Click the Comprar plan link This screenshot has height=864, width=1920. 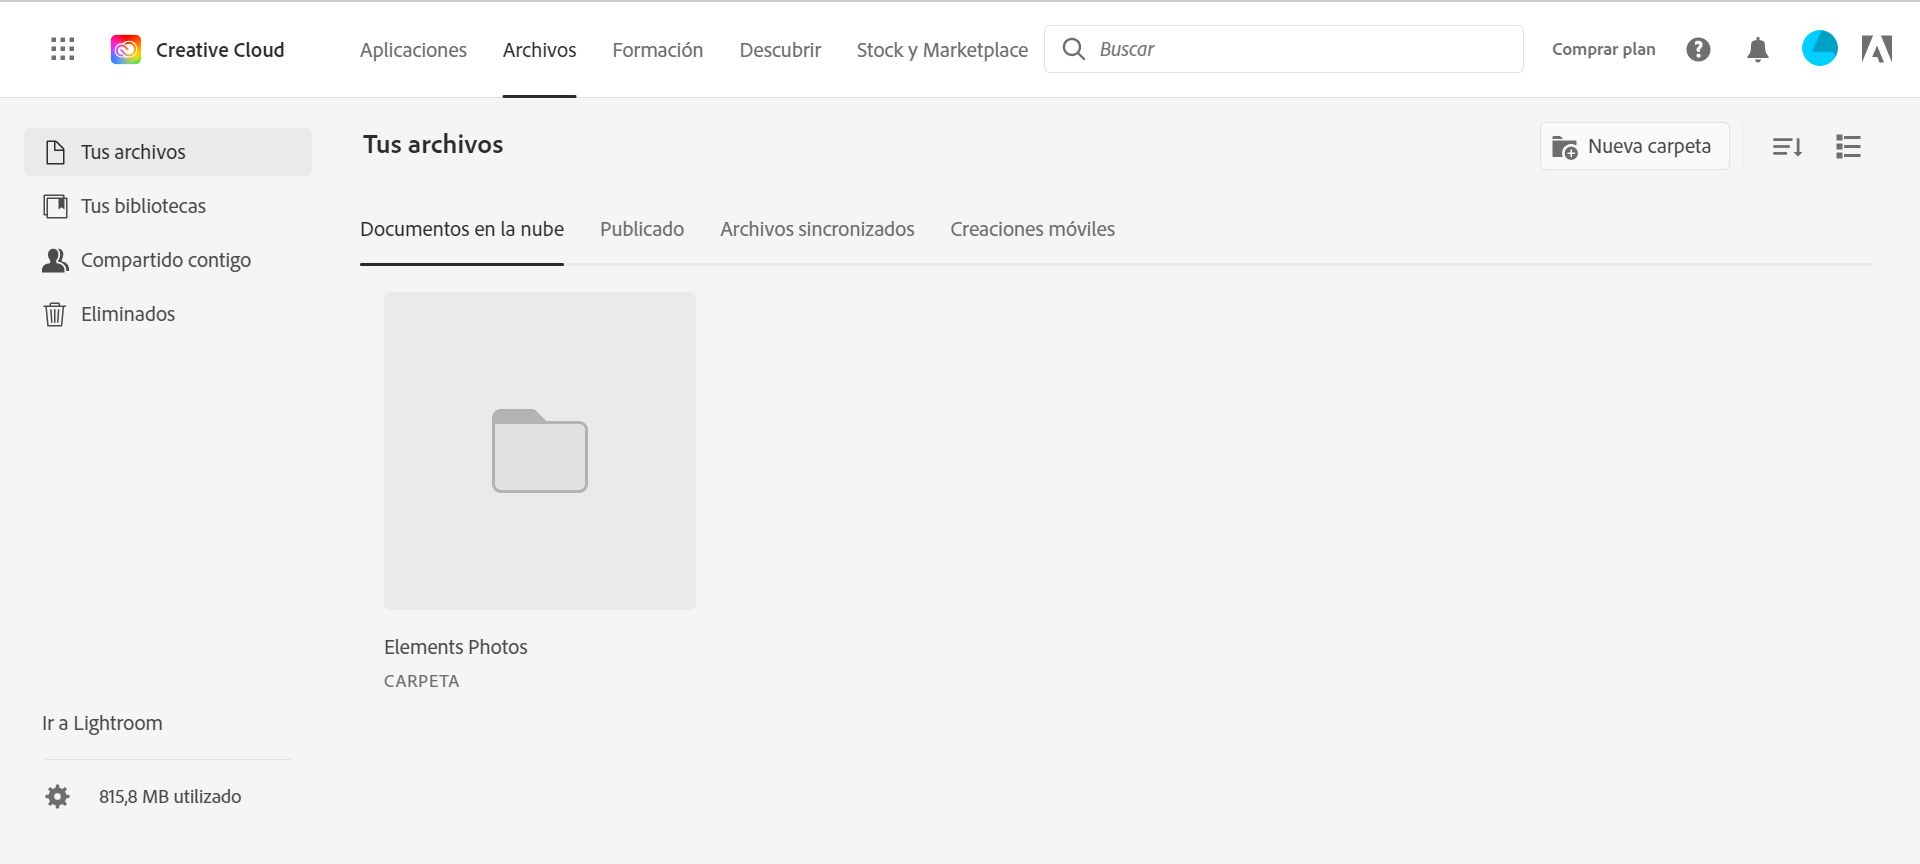(x=1603, y=49)
